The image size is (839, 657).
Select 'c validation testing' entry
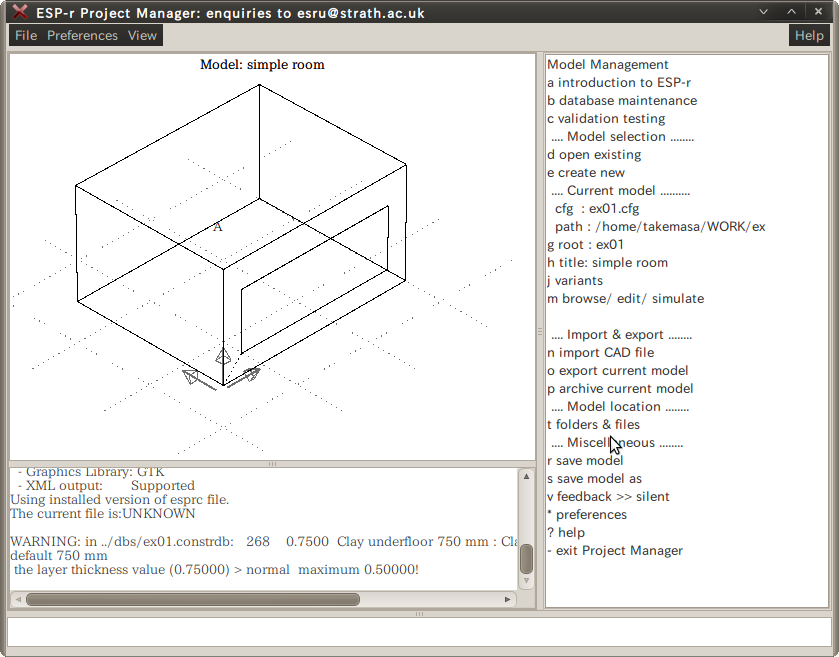point(606,119)
